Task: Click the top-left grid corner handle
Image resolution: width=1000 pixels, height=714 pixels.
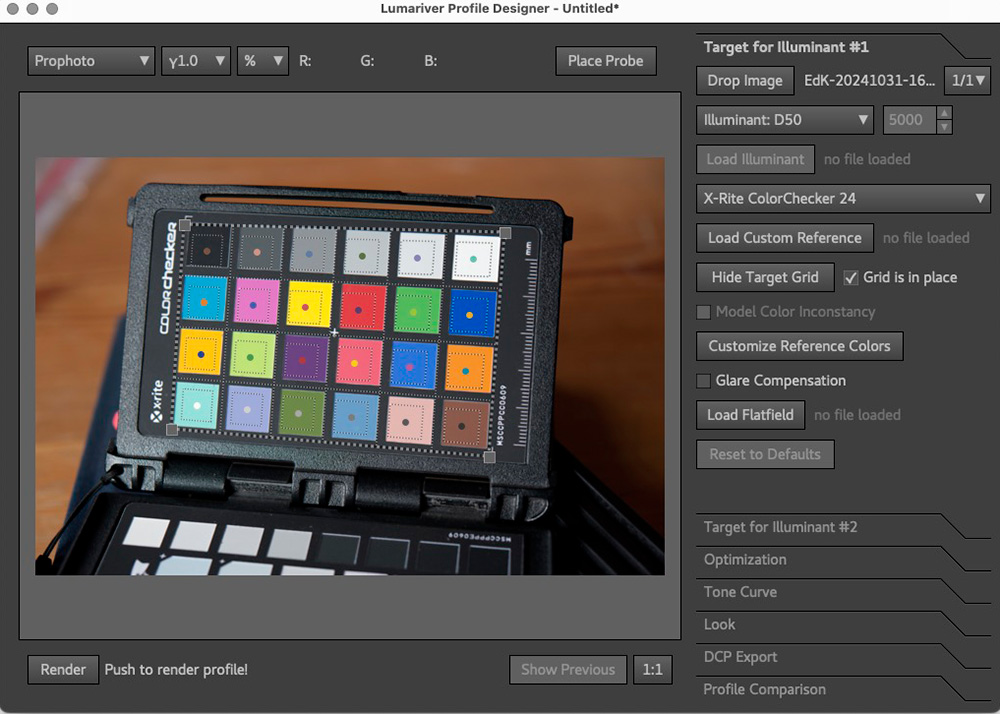Action: [184, 225]
